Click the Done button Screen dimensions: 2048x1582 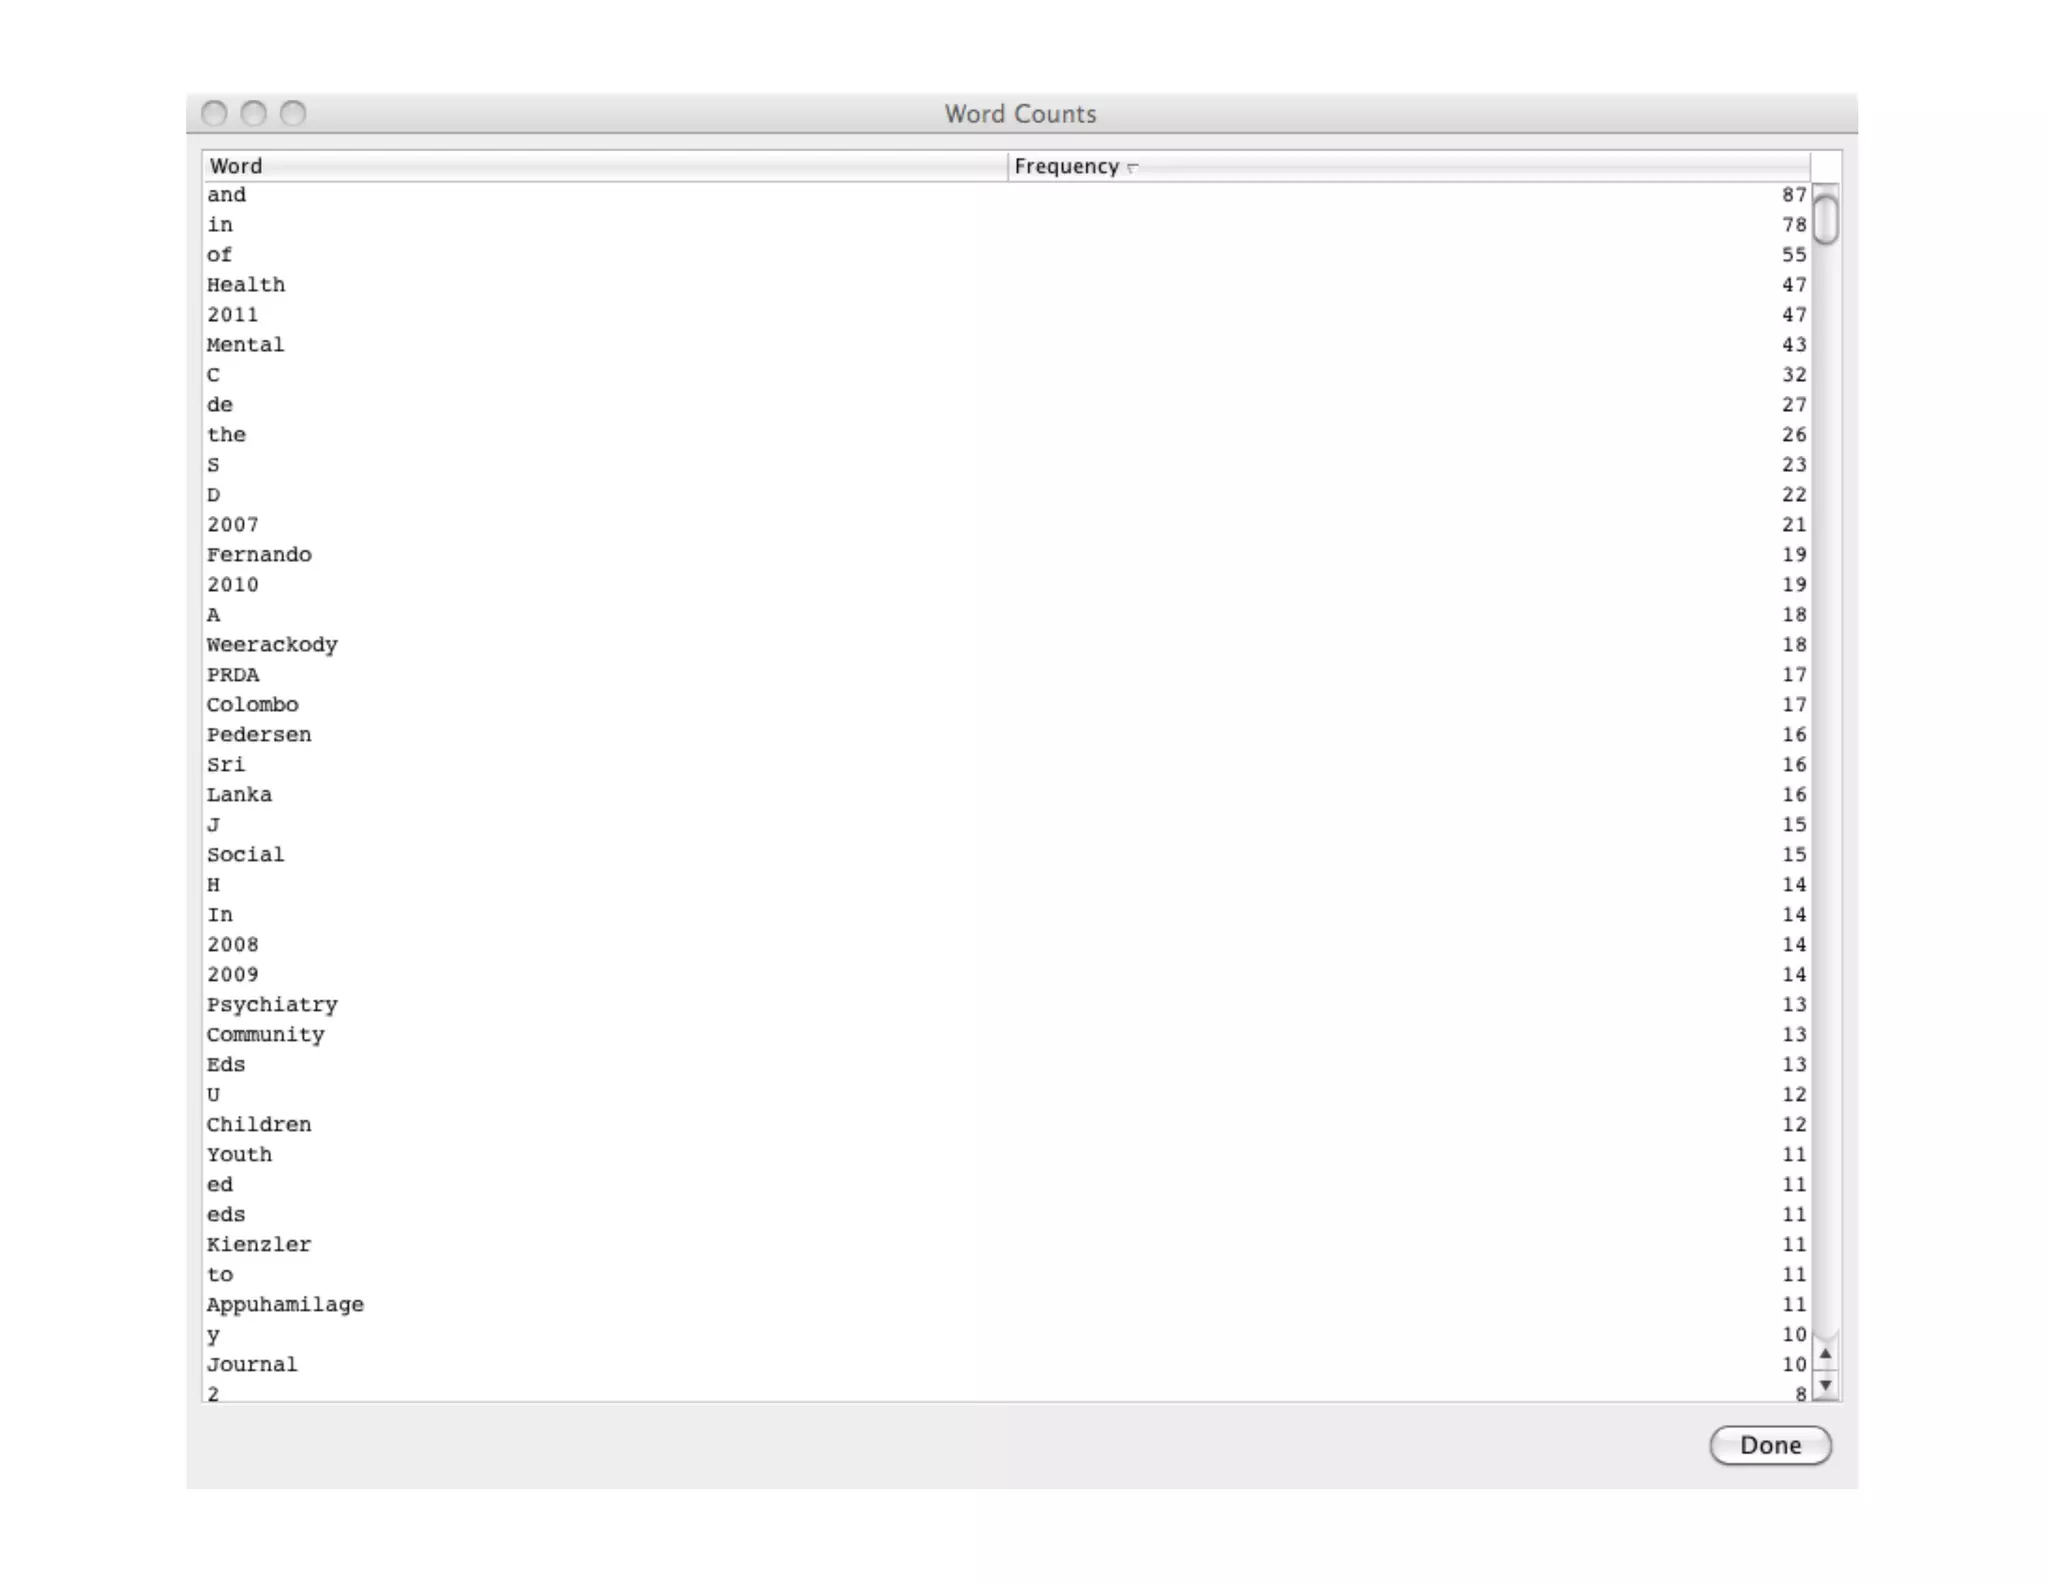tap(1769, 1445)
